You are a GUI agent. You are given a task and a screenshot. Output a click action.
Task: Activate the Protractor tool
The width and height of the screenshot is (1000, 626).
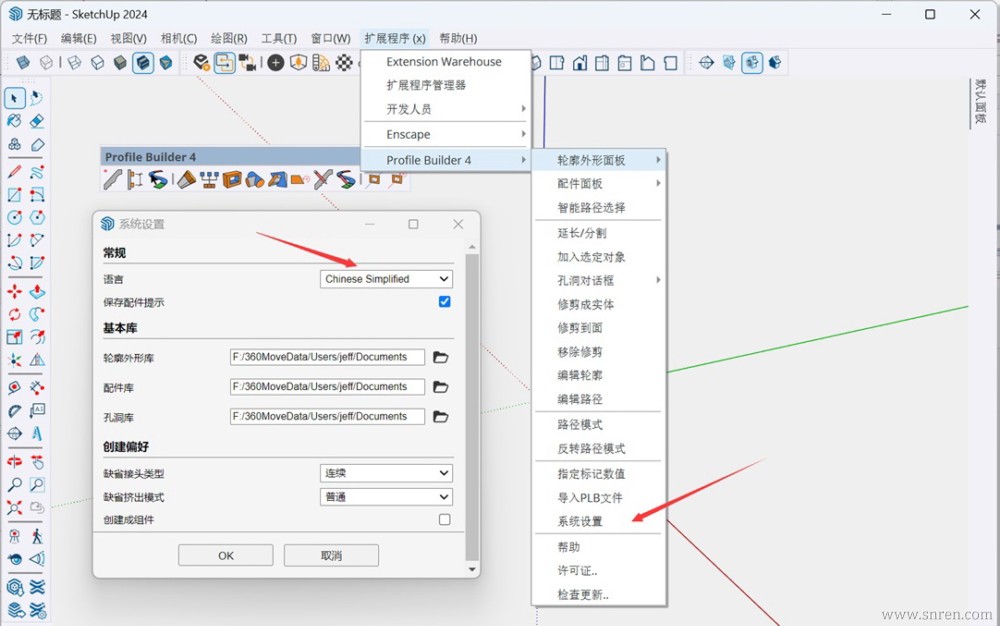click(x=15, y=411)
